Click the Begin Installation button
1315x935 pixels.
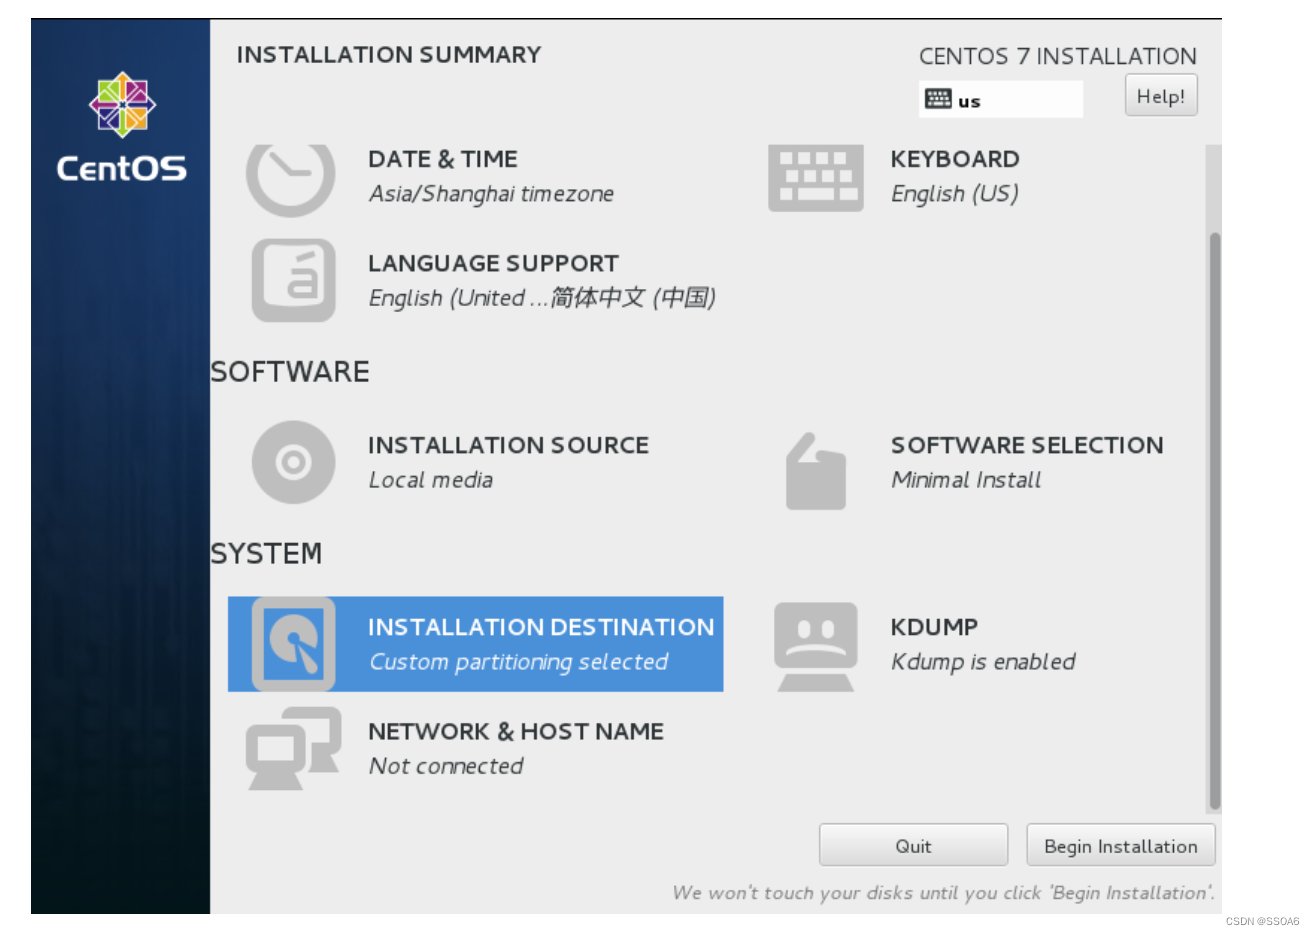point(1121,846)
